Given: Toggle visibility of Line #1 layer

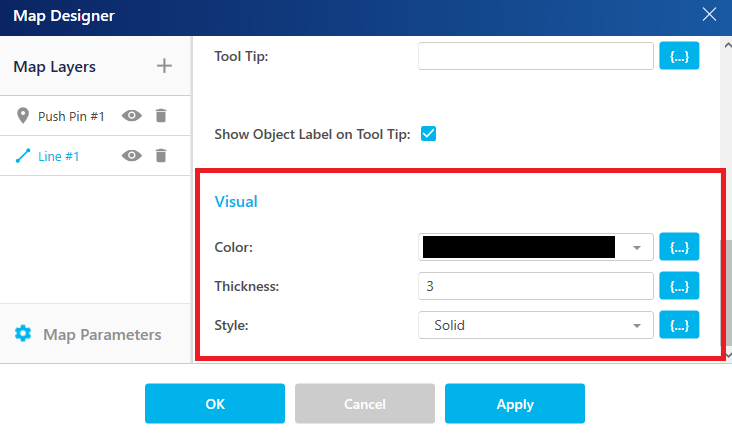Looking at the screenshot, I should click(x=132, y=155).
